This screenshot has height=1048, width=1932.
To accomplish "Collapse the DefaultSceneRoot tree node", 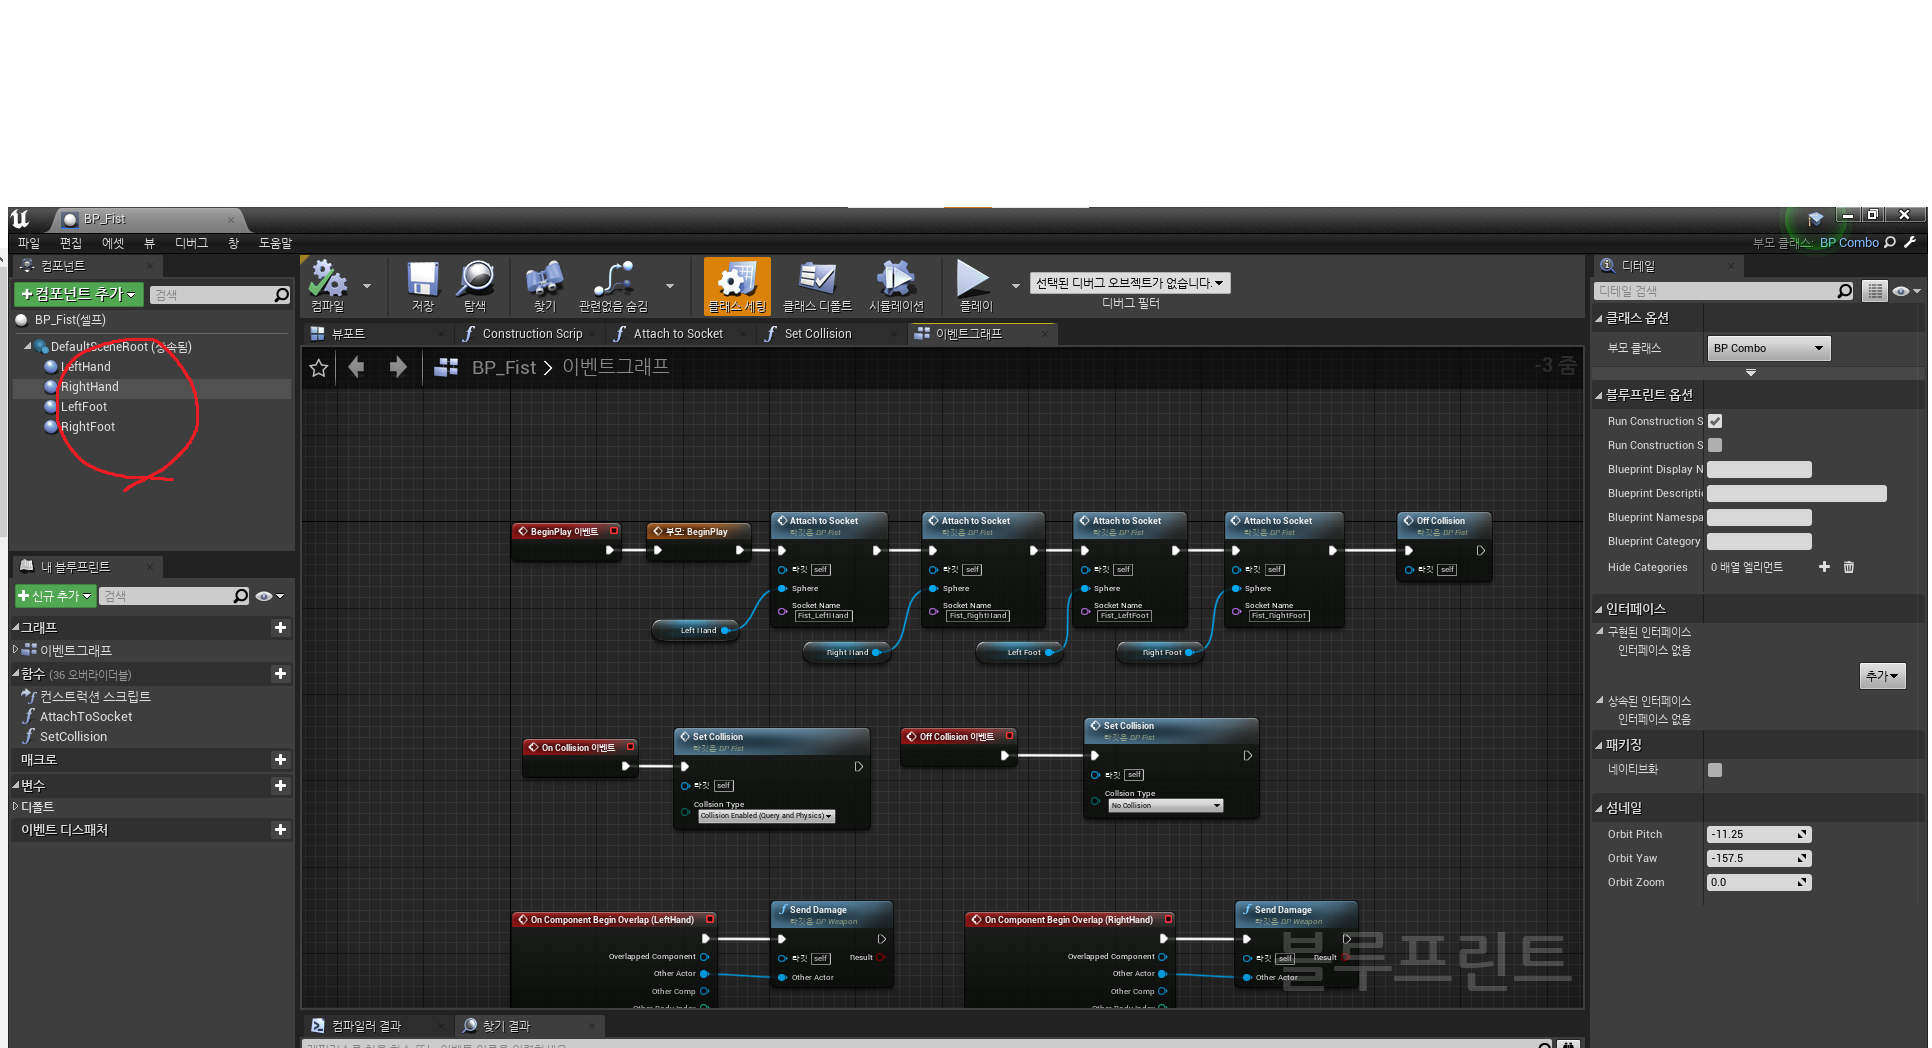I will (27, 346).
